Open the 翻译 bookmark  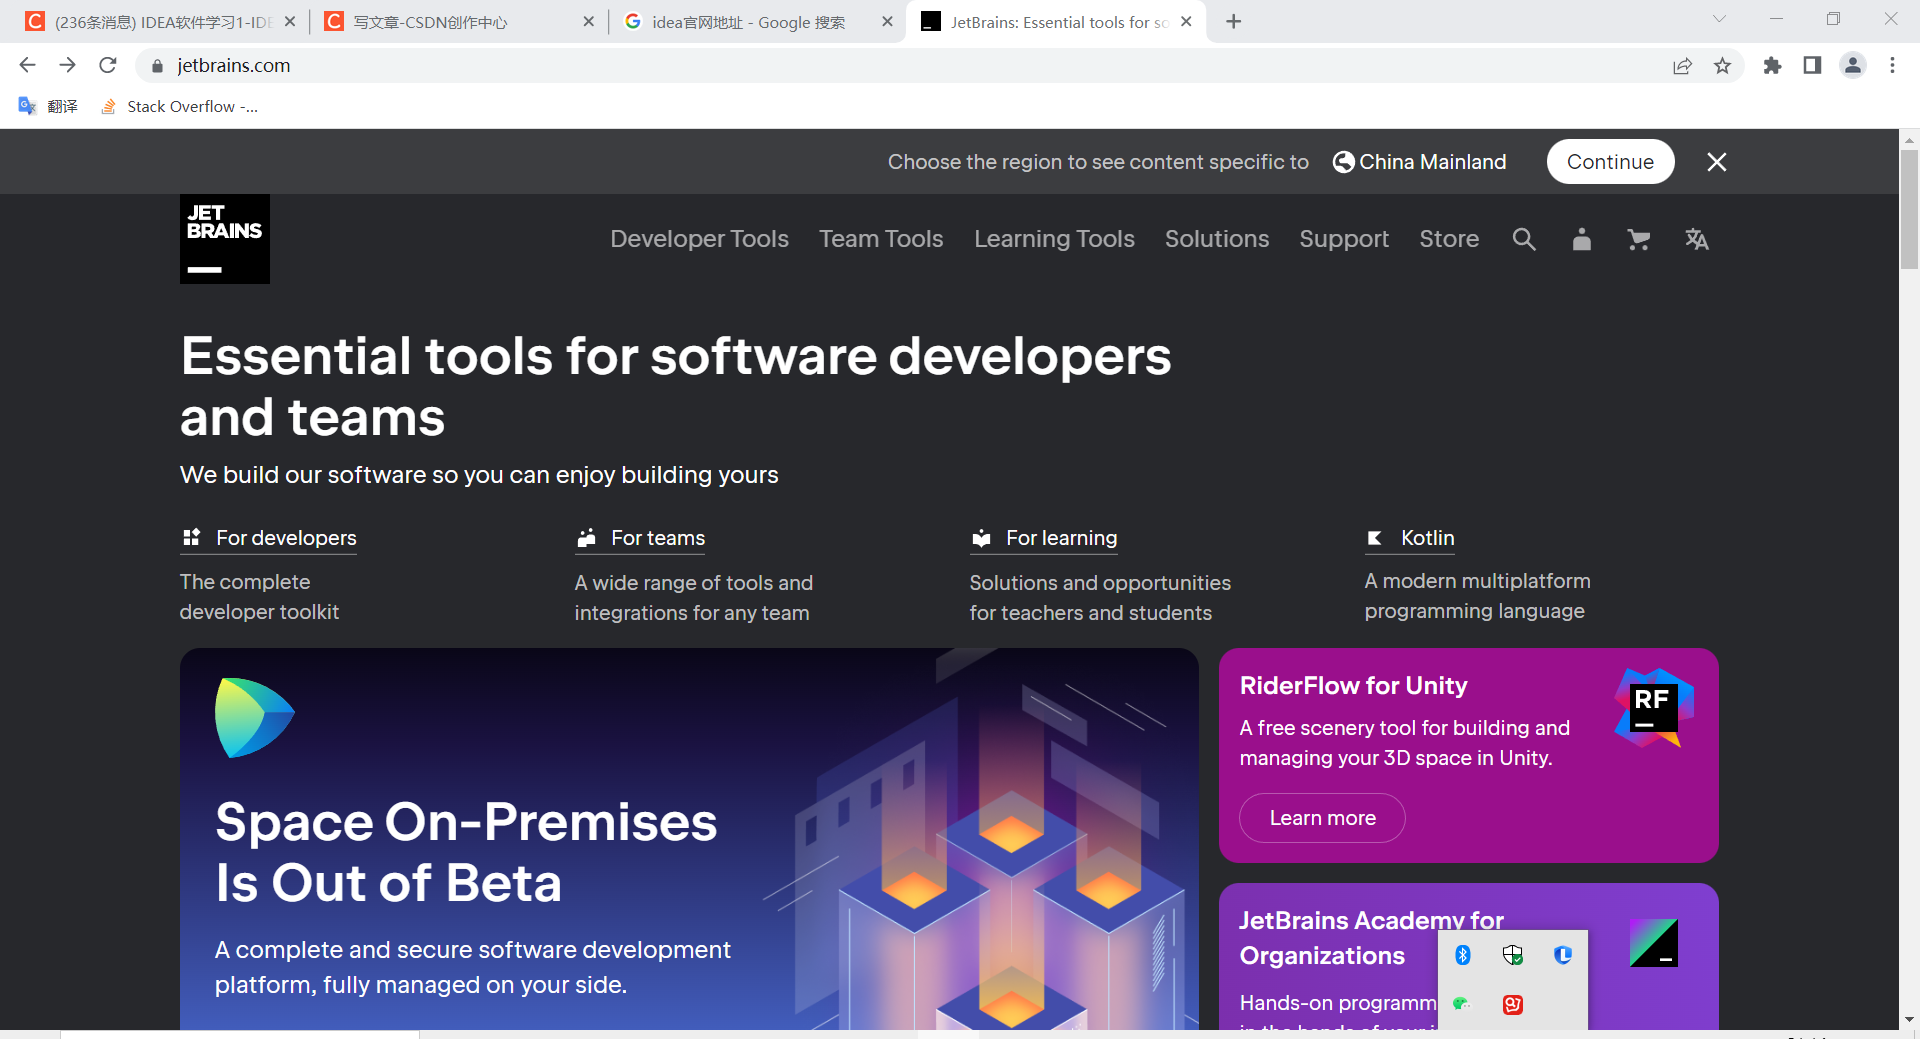48,106
